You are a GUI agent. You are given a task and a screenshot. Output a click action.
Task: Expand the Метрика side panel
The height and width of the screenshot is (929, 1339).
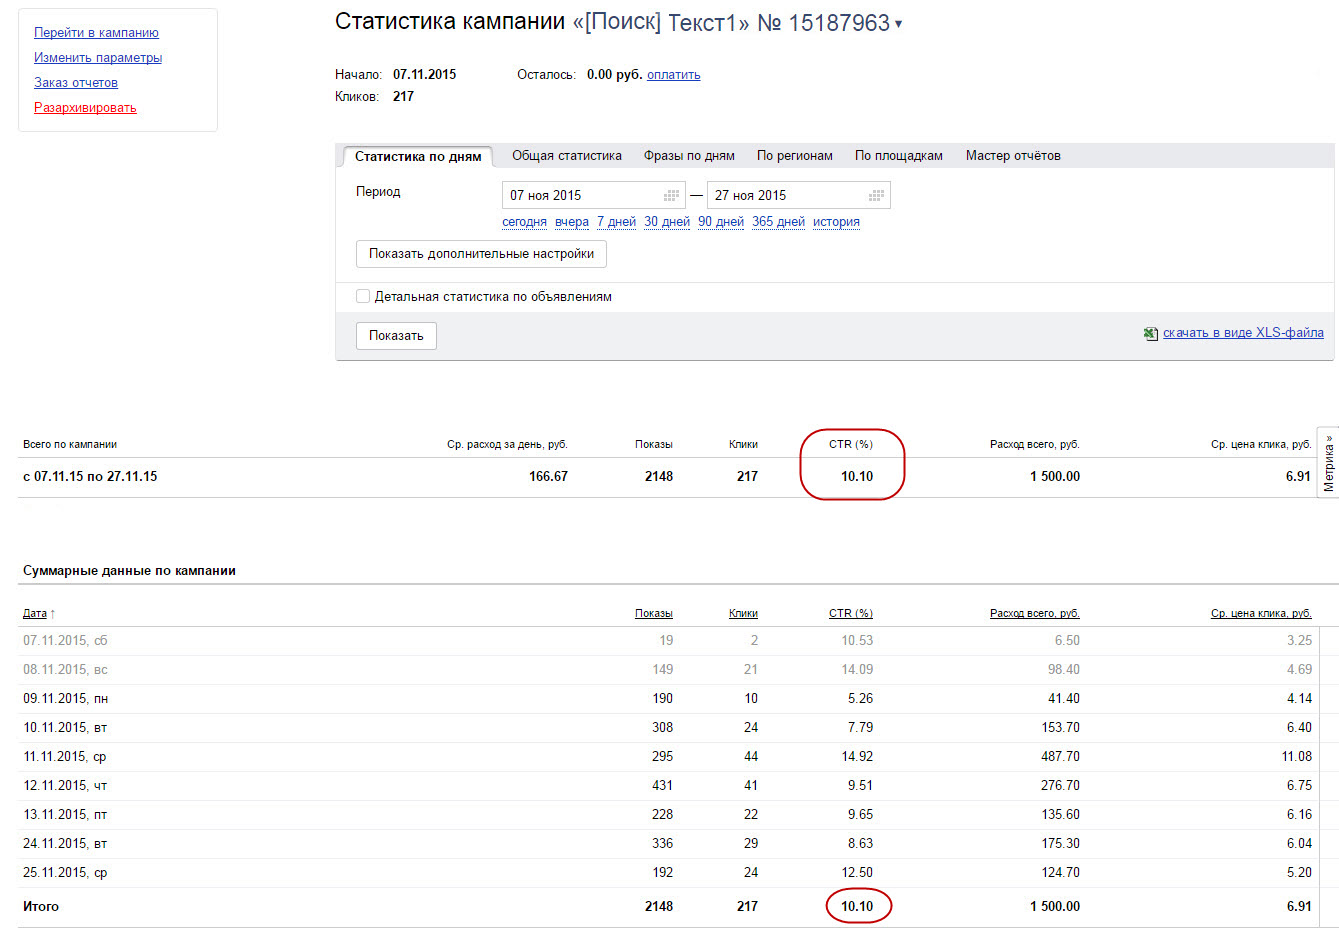click(1329, 463)
